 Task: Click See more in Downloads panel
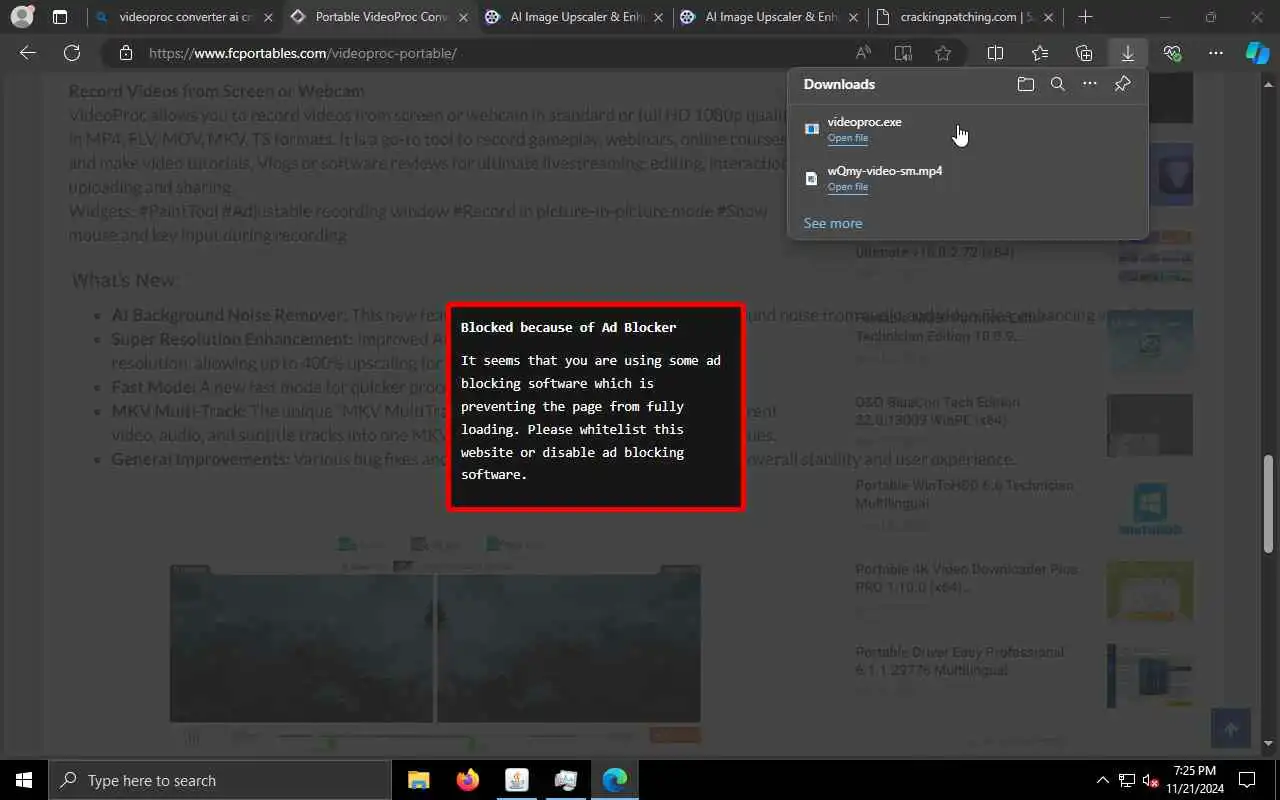832,223
